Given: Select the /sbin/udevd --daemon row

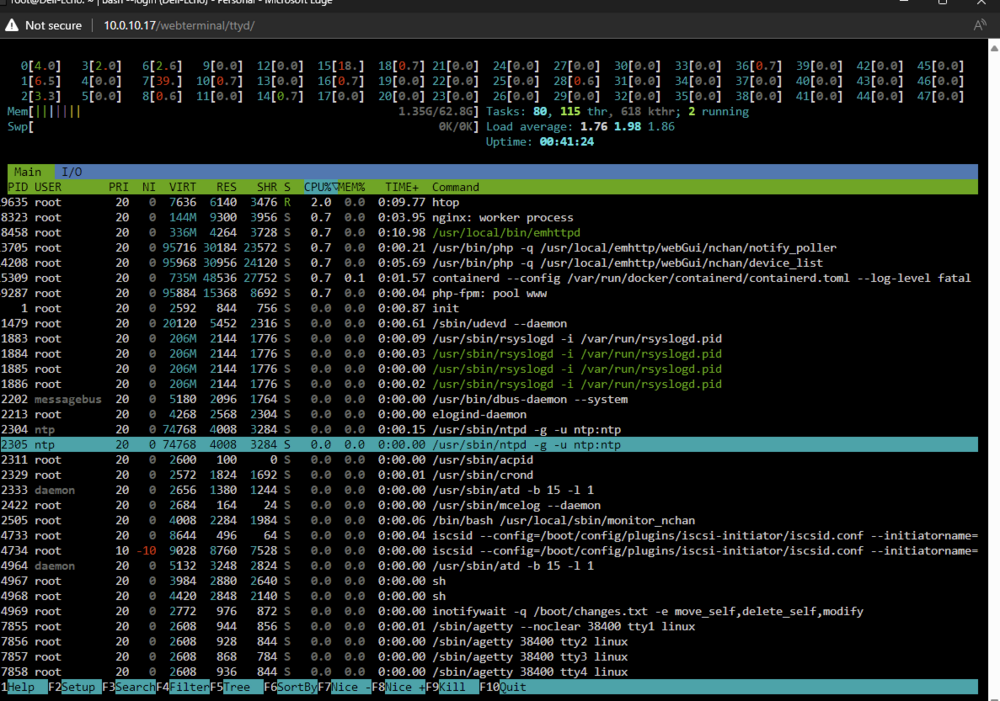Looking at the screenshot, I should click(489, 323).
